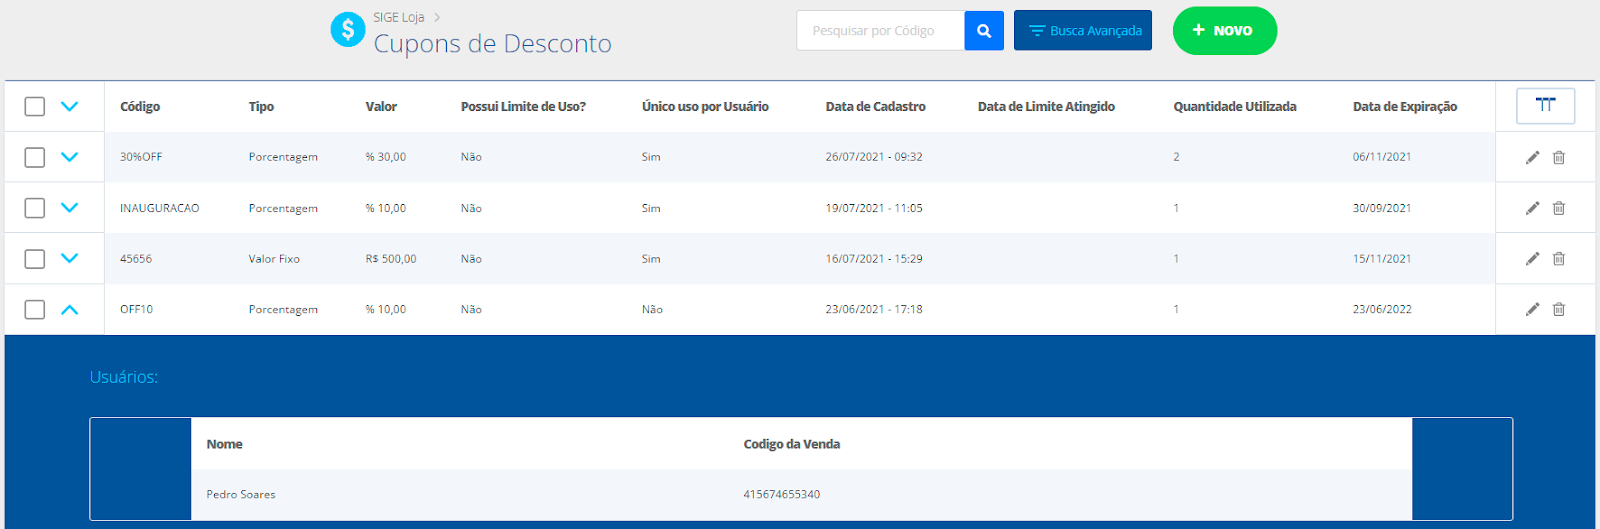Check the OFF10 row checkbox
1600x529 pixels.
tap(35, 309)
